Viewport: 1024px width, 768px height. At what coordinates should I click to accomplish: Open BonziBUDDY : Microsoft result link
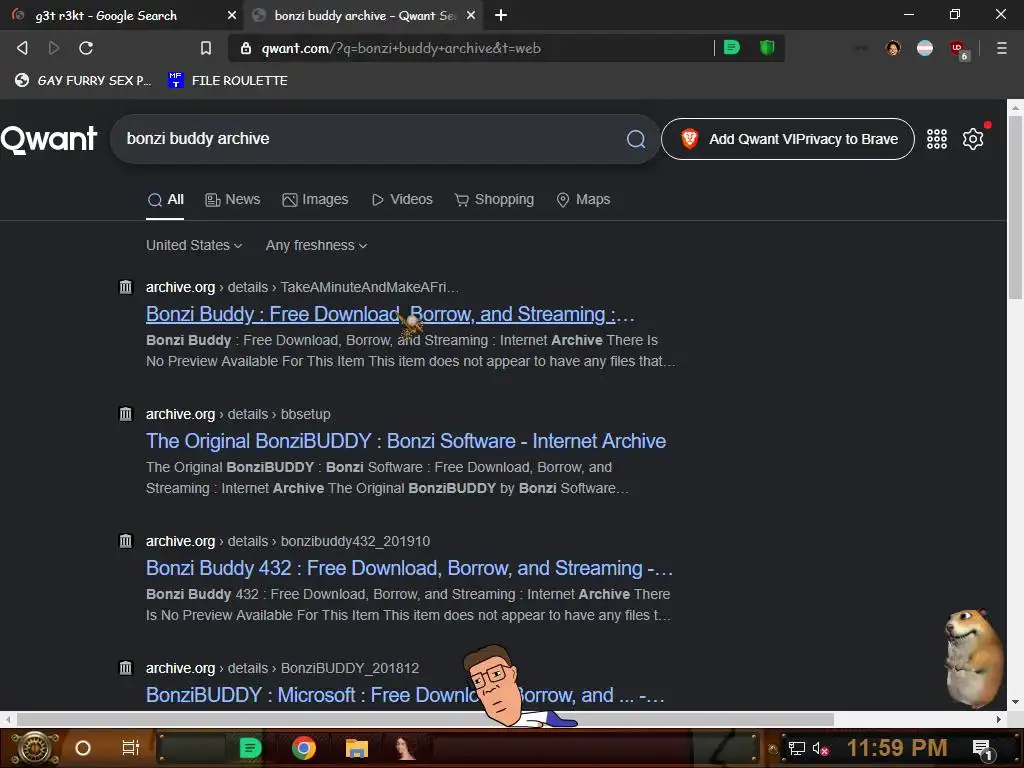[x=405, y=696]
